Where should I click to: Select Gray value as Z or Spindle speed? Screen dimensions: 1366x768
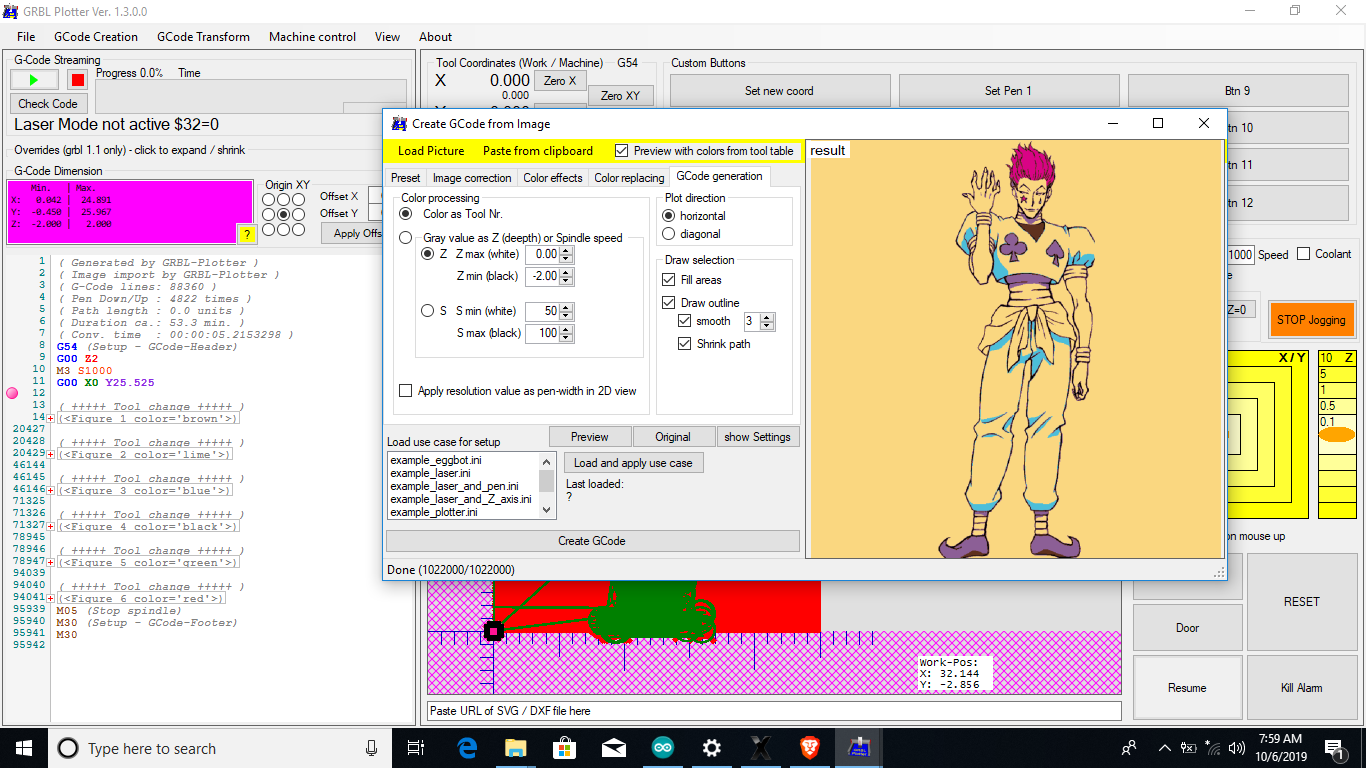pyautogui.click(x=405, y=238)
